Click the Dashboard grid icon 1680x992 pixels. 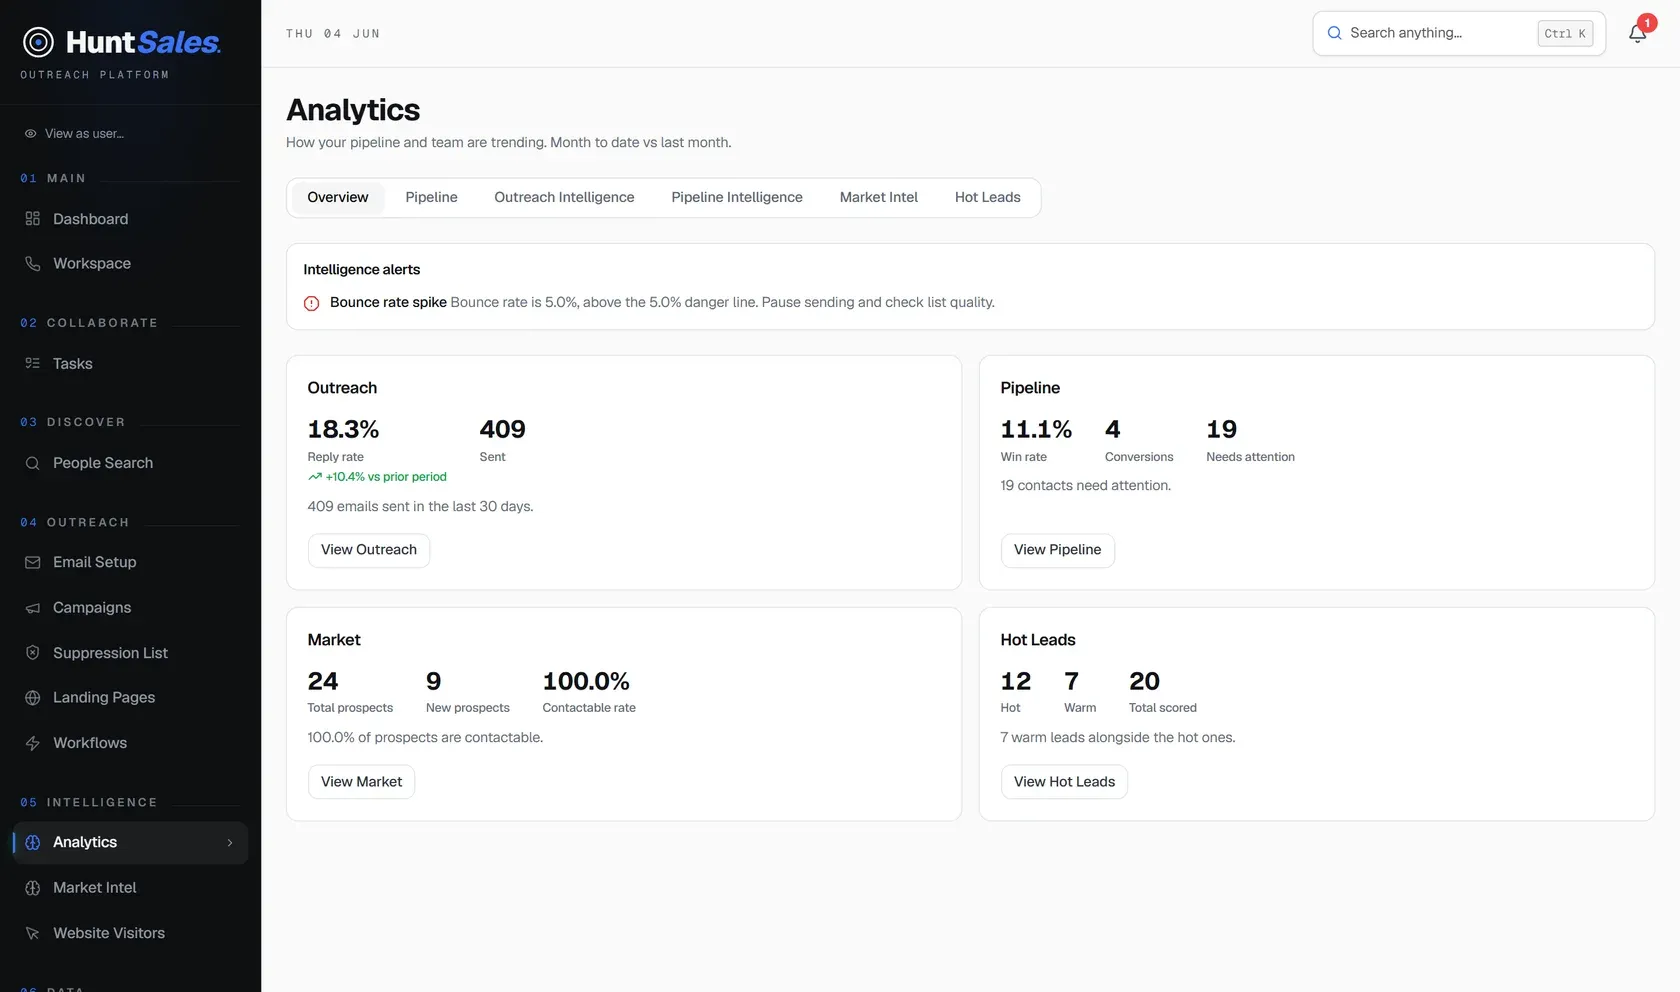click(x=33, y=219)
